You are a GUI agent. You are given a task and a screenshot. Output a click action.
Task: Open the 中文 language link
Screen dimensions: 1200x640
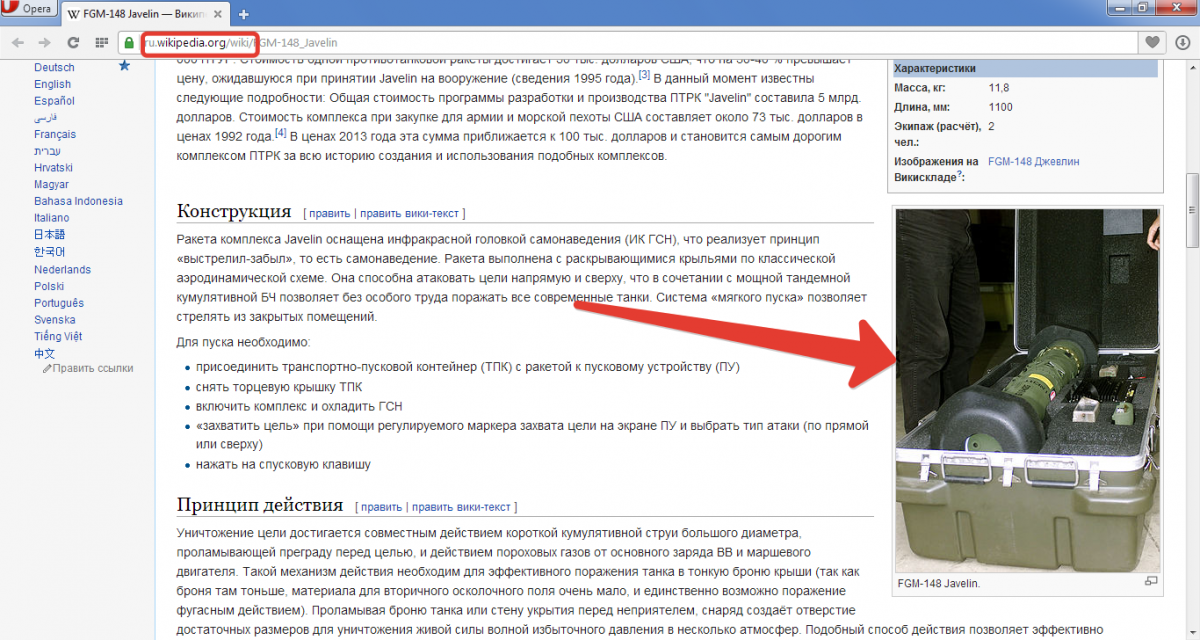pos(44,353)
